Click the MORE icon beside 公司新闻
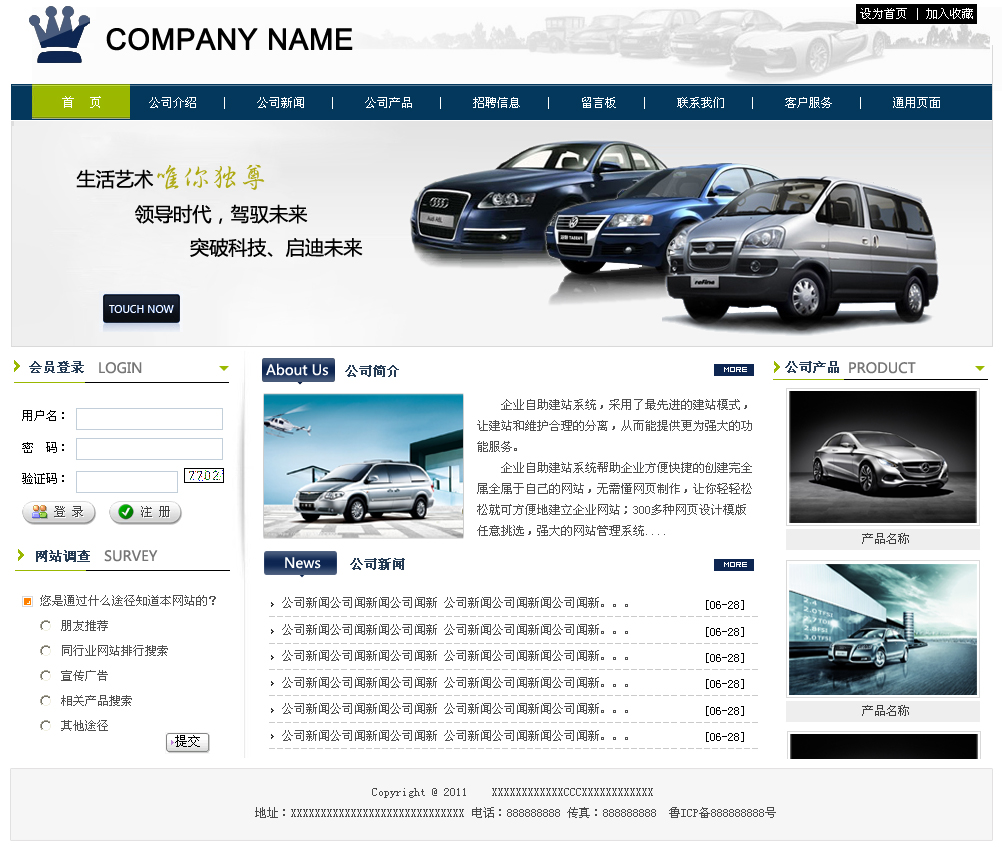1002x850 pixels. 733,565
